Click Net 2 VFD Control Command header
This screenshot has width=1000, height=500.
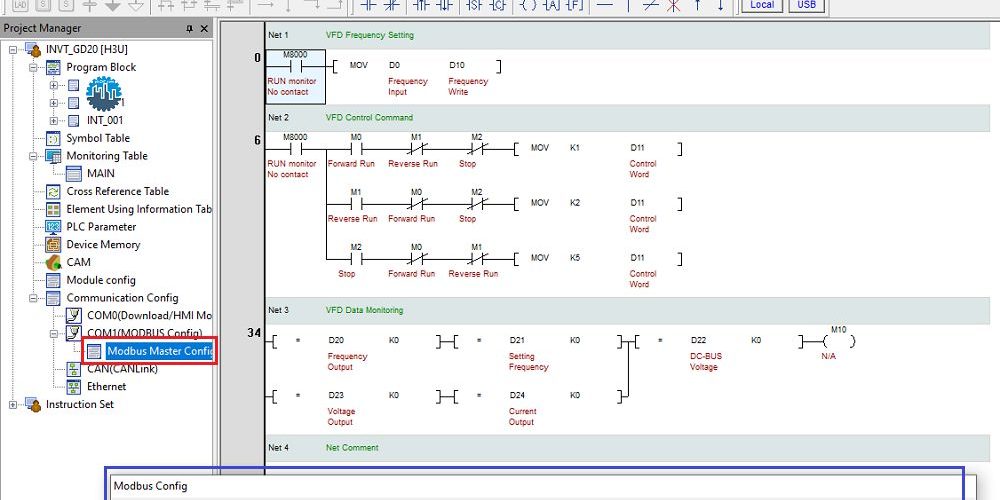pyautogui.click(x=628, y=118)
